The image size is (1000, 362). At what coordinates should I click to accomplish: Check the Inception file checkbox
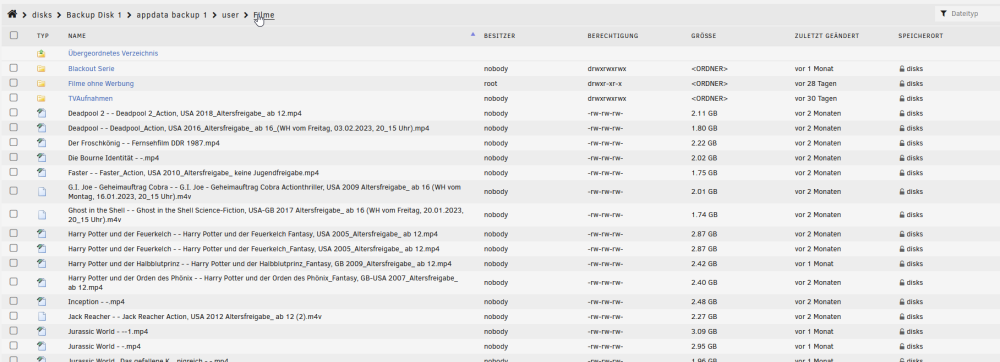[x=13, y=301]
